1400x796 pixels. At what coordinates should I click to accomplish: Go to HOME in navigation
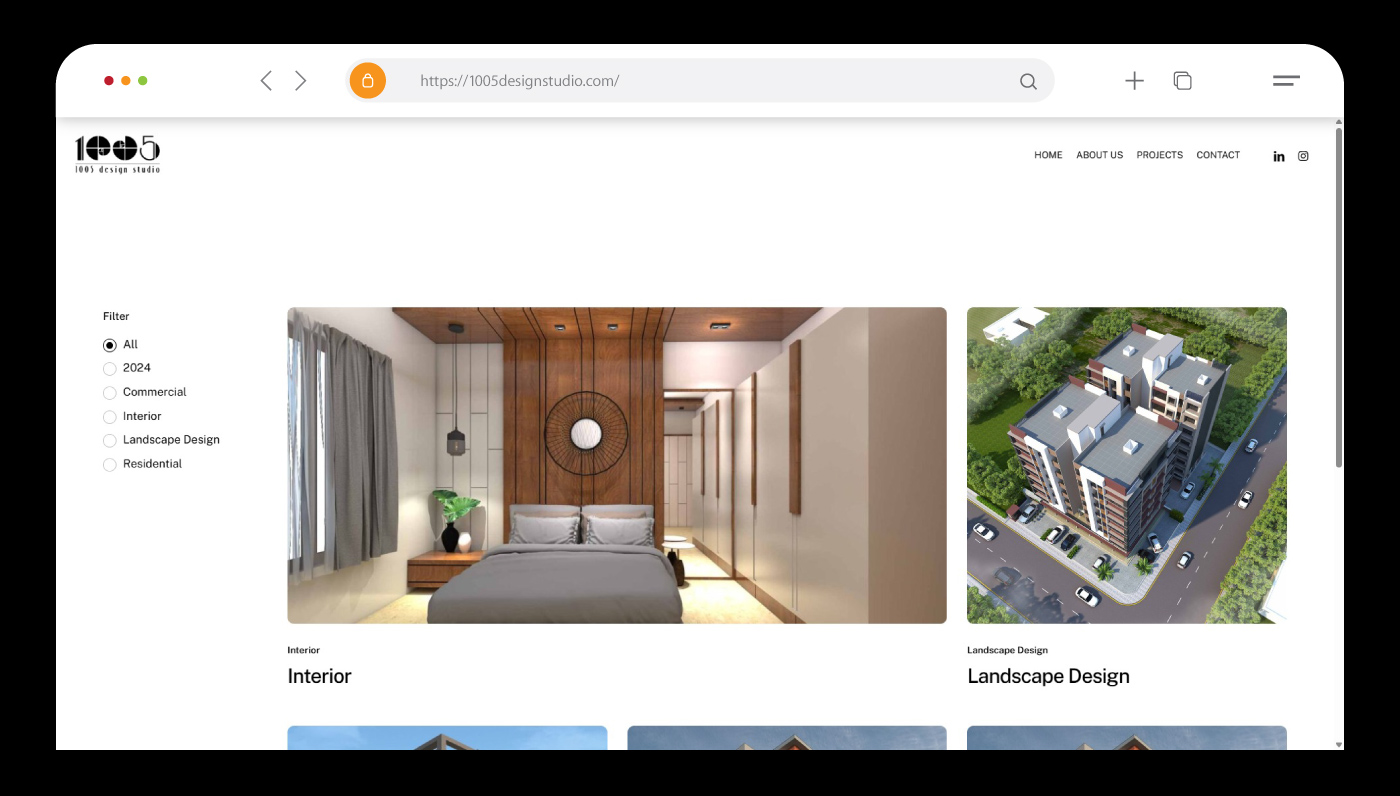(x=1048, y=155)
